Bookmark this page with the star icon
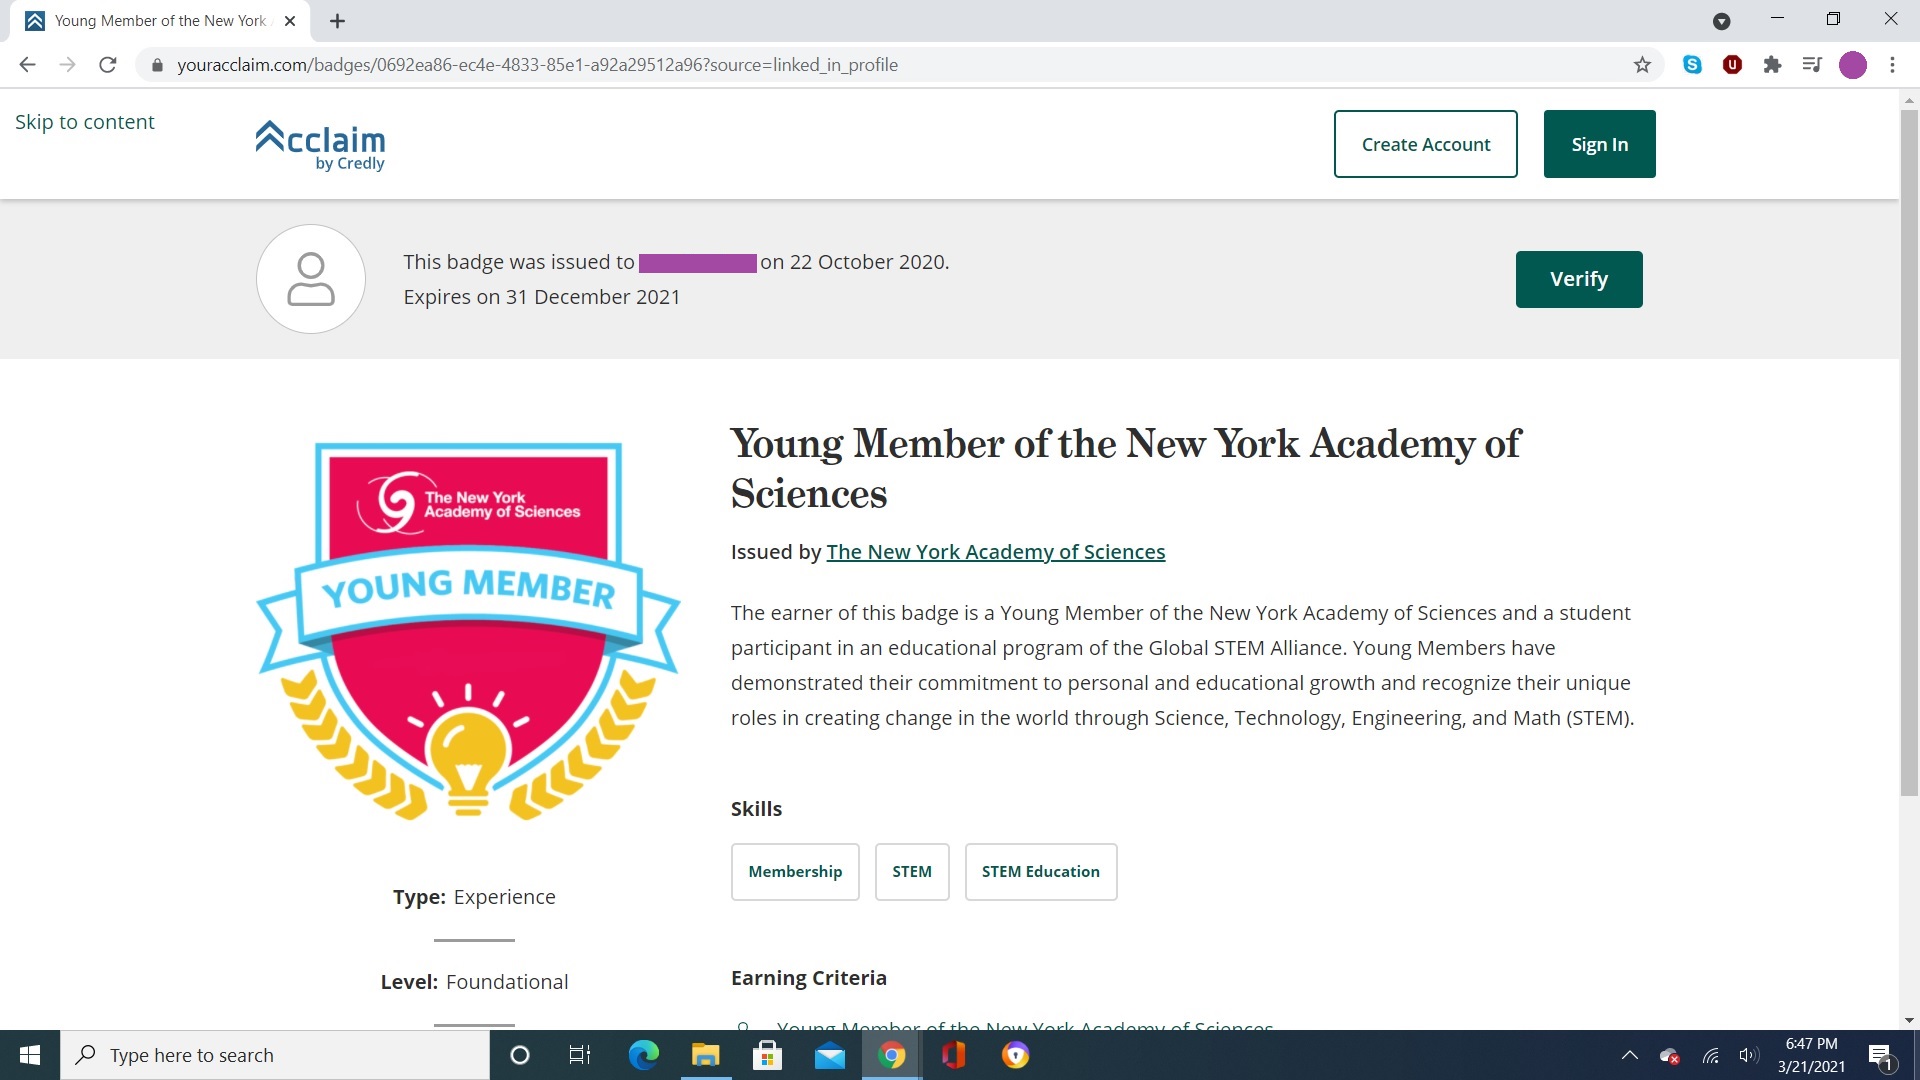The width and height of the screenshot is (1920, 1080). point(1642,65)
